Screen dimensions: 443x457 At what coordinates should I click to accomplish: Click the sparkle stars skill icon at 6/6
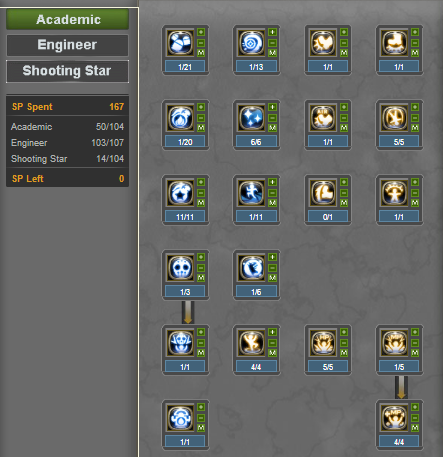pyautogui.click(x=251, y=117)
